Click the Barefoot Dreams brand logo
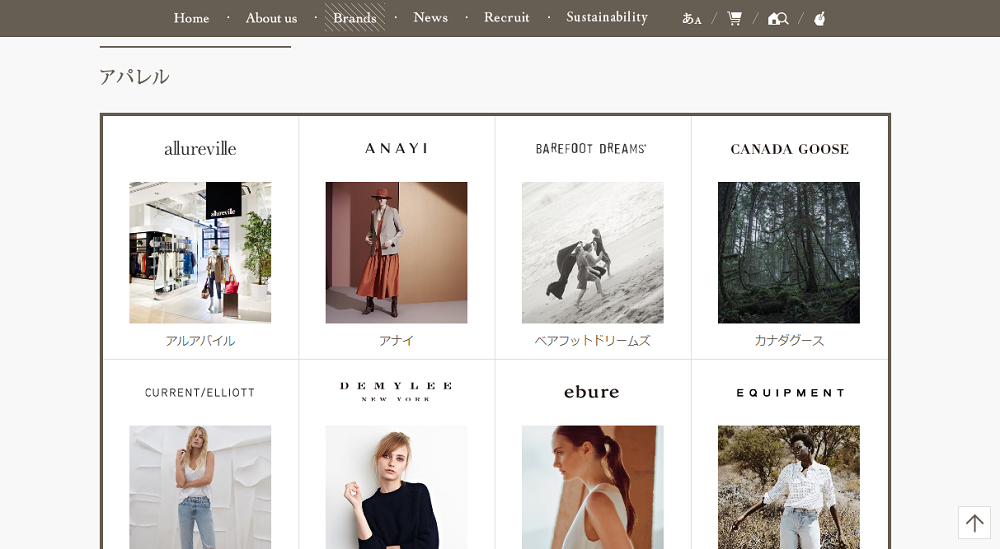1000x549 pixels. pyautogui.click(x=591, y=149)
